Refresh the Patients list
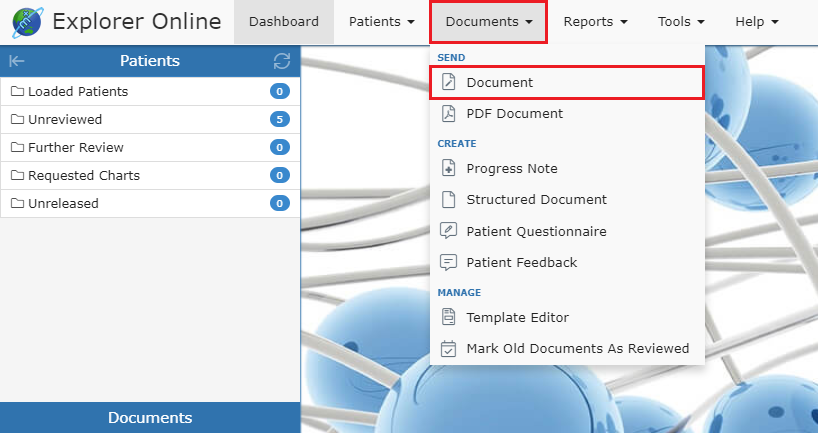 (x=282, y=61)
